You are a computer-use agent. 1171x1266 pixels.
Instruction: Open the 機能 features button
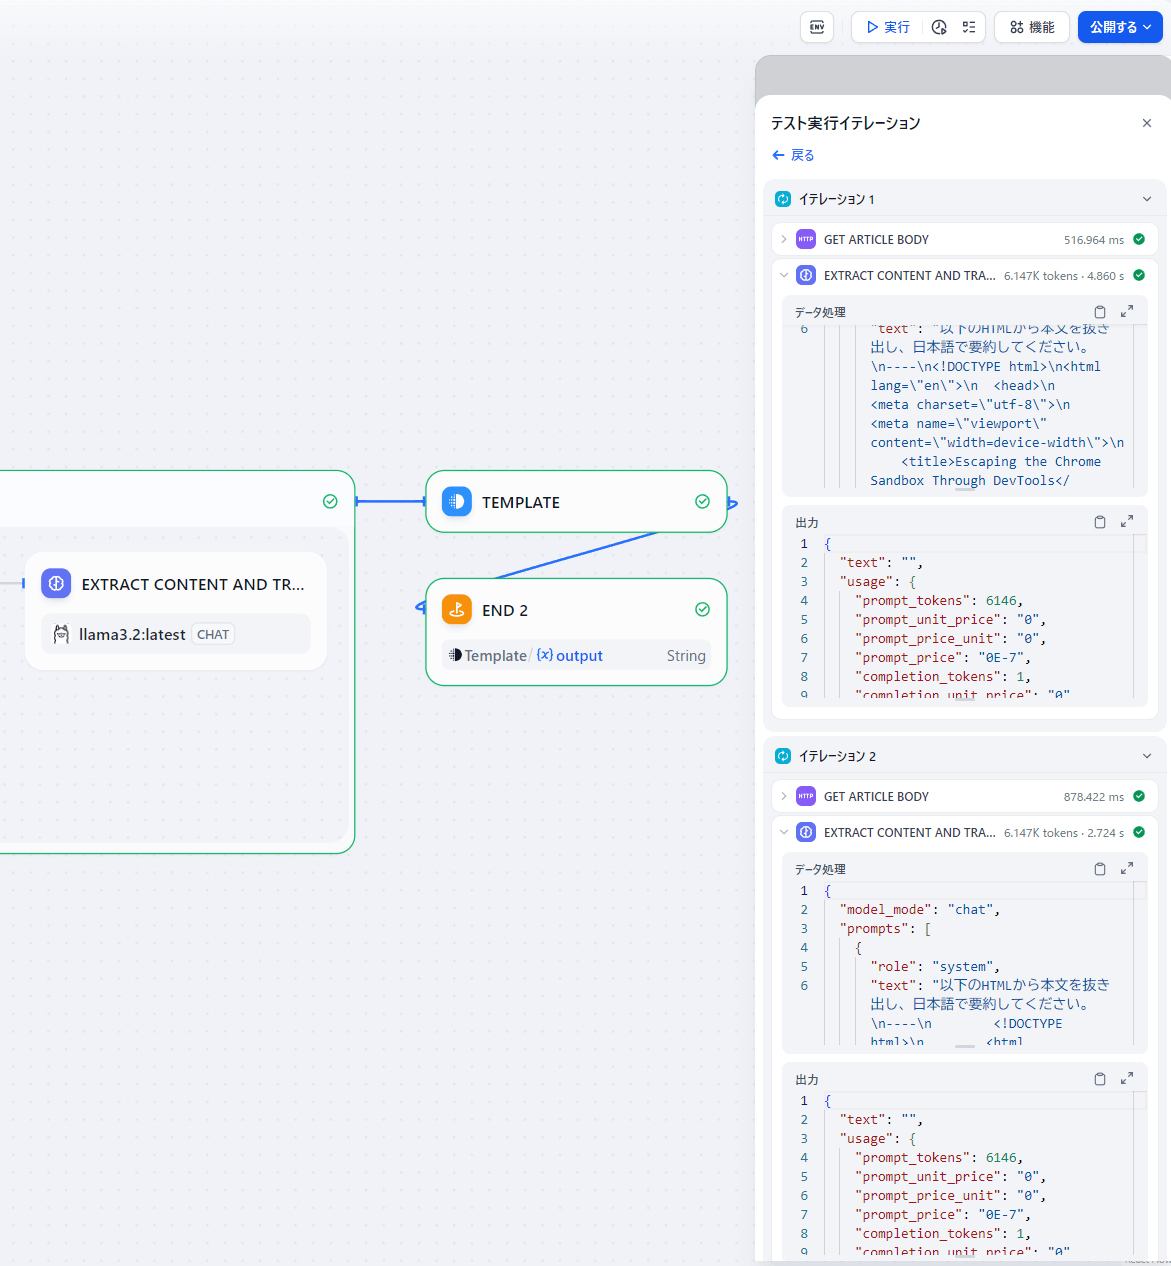point(1032,27)
